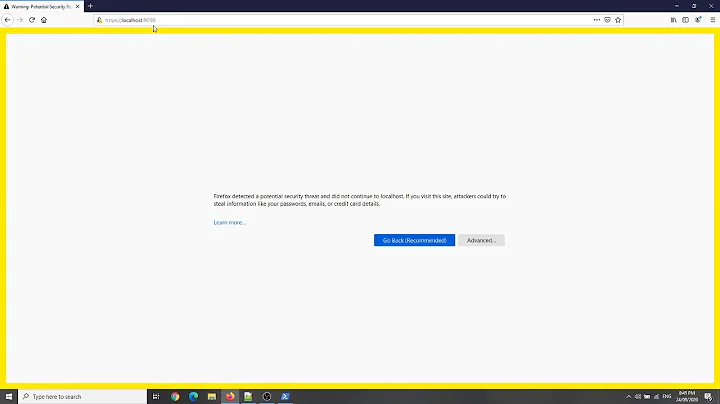Open PowerShell from the taskbar

[285, 396]
